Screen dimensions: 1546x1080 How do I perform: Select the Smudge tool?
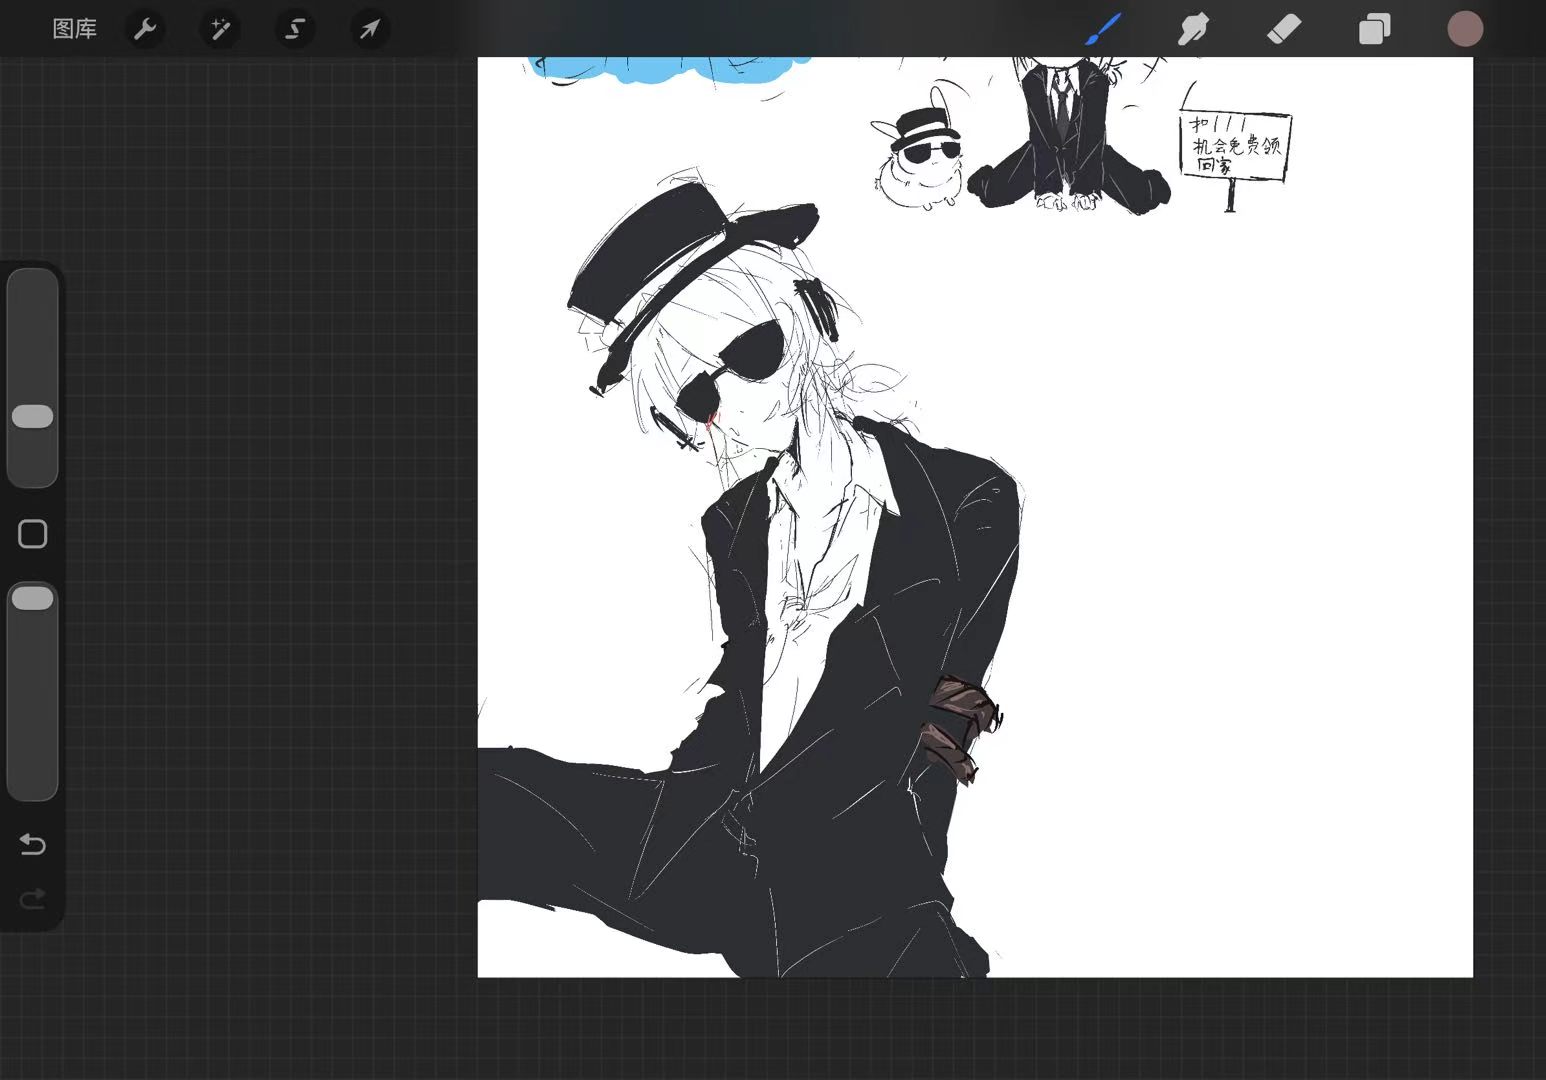click(1193, 29)
